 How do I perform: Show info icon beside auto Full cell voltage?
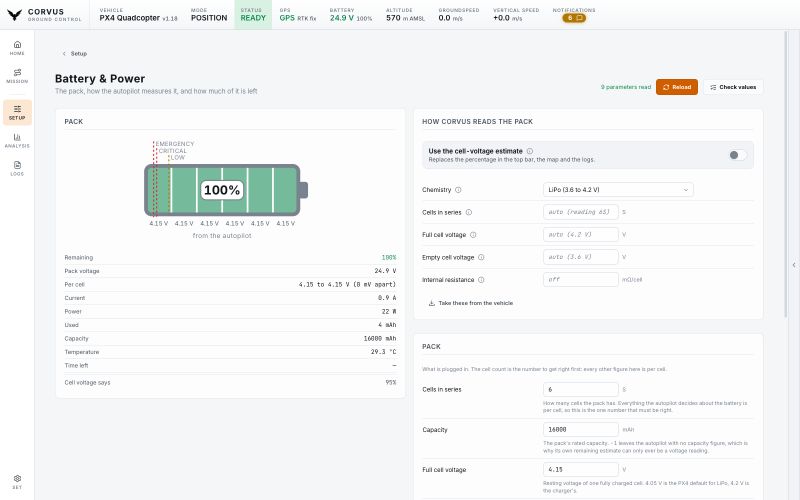point(473,235)
